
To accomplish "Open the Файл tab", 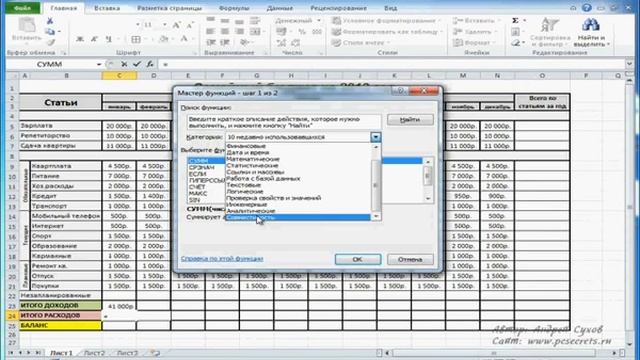I will (22, 8).
